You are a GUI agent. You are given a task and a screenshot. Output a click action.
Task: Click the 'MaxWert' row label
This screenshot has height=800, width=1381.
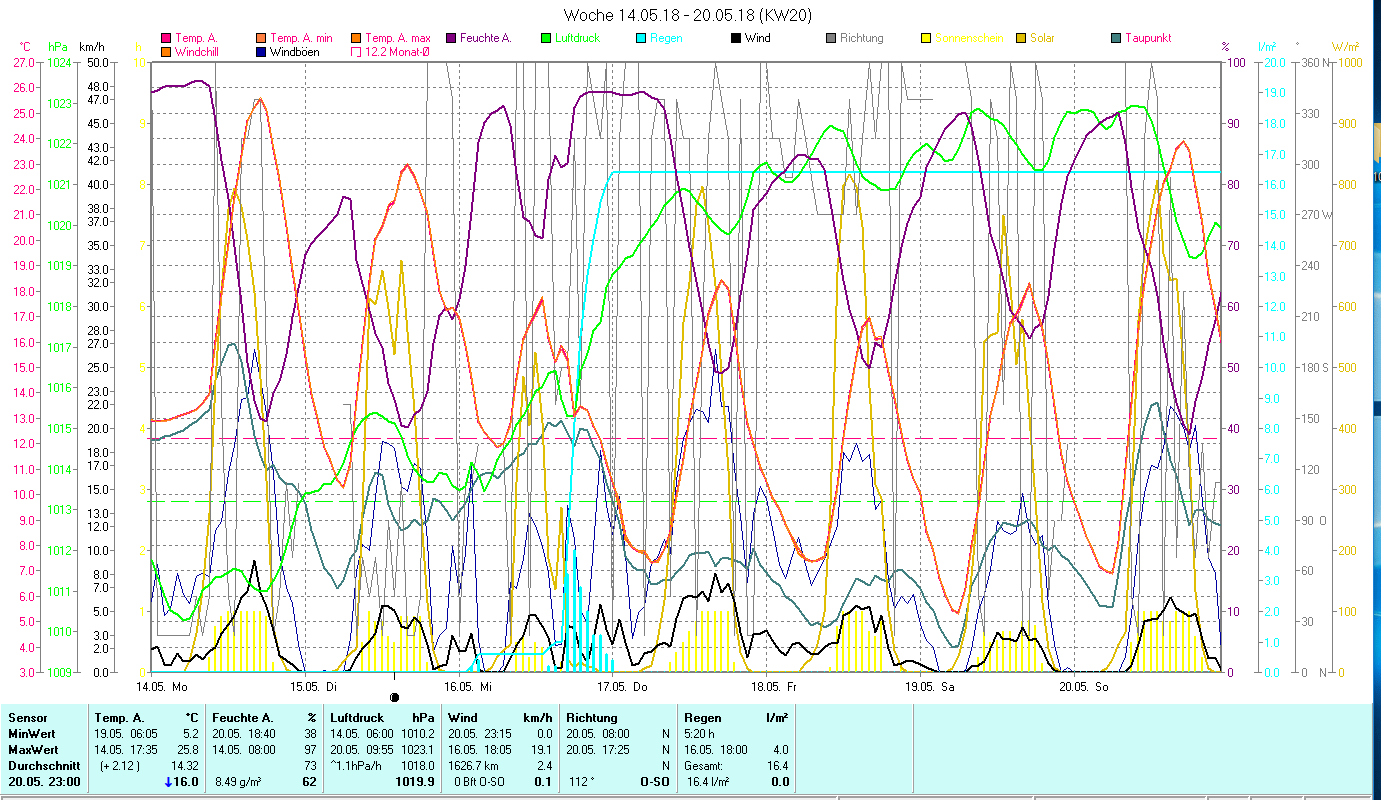(x=34, y=750)
